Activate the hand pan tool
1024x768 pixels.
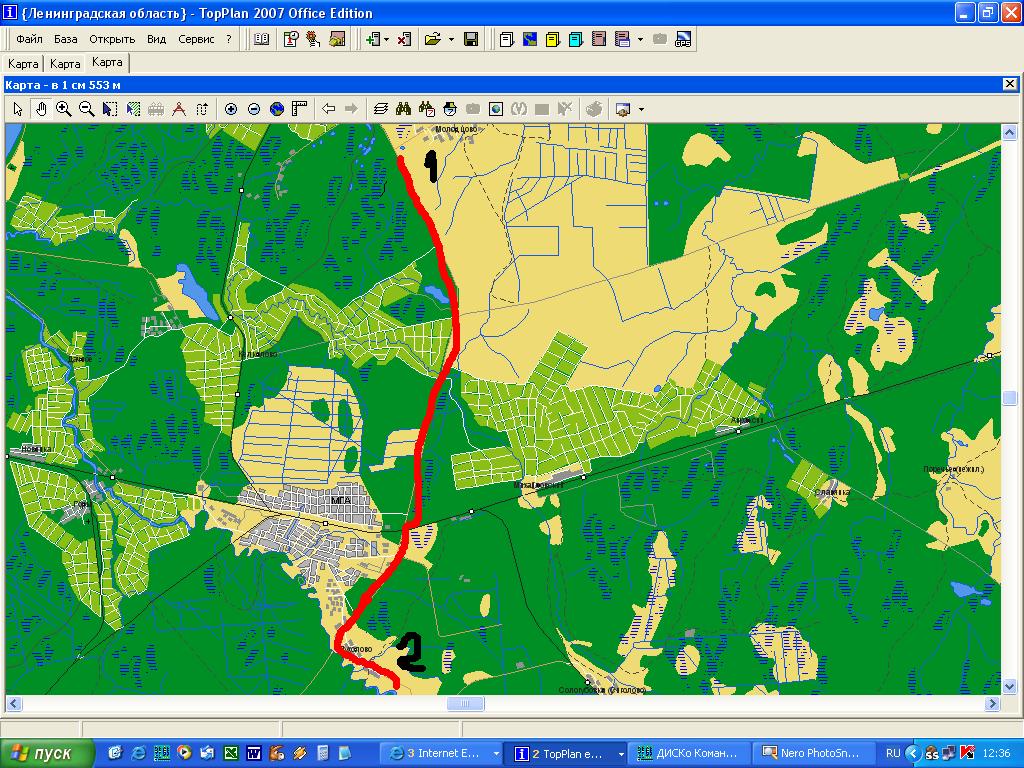pos(41,109)
